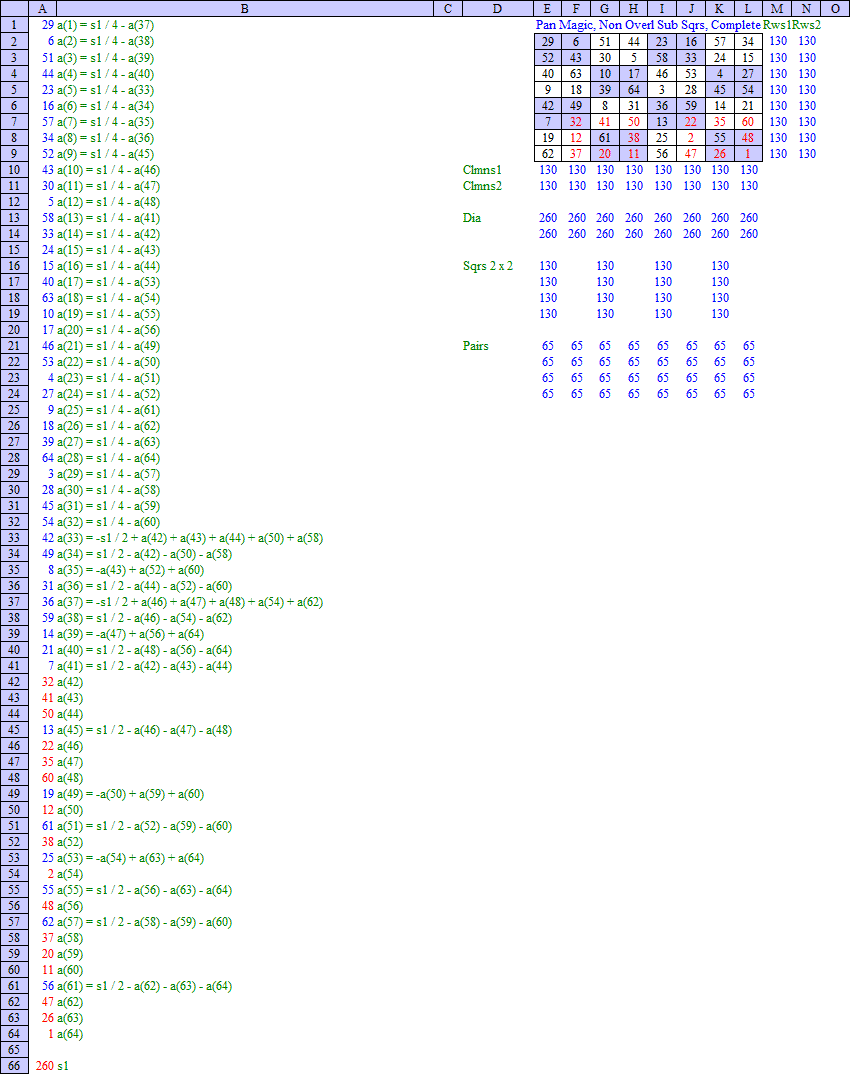Click the a(58) label
The image size is (852, 1076).
coord(70,938)
